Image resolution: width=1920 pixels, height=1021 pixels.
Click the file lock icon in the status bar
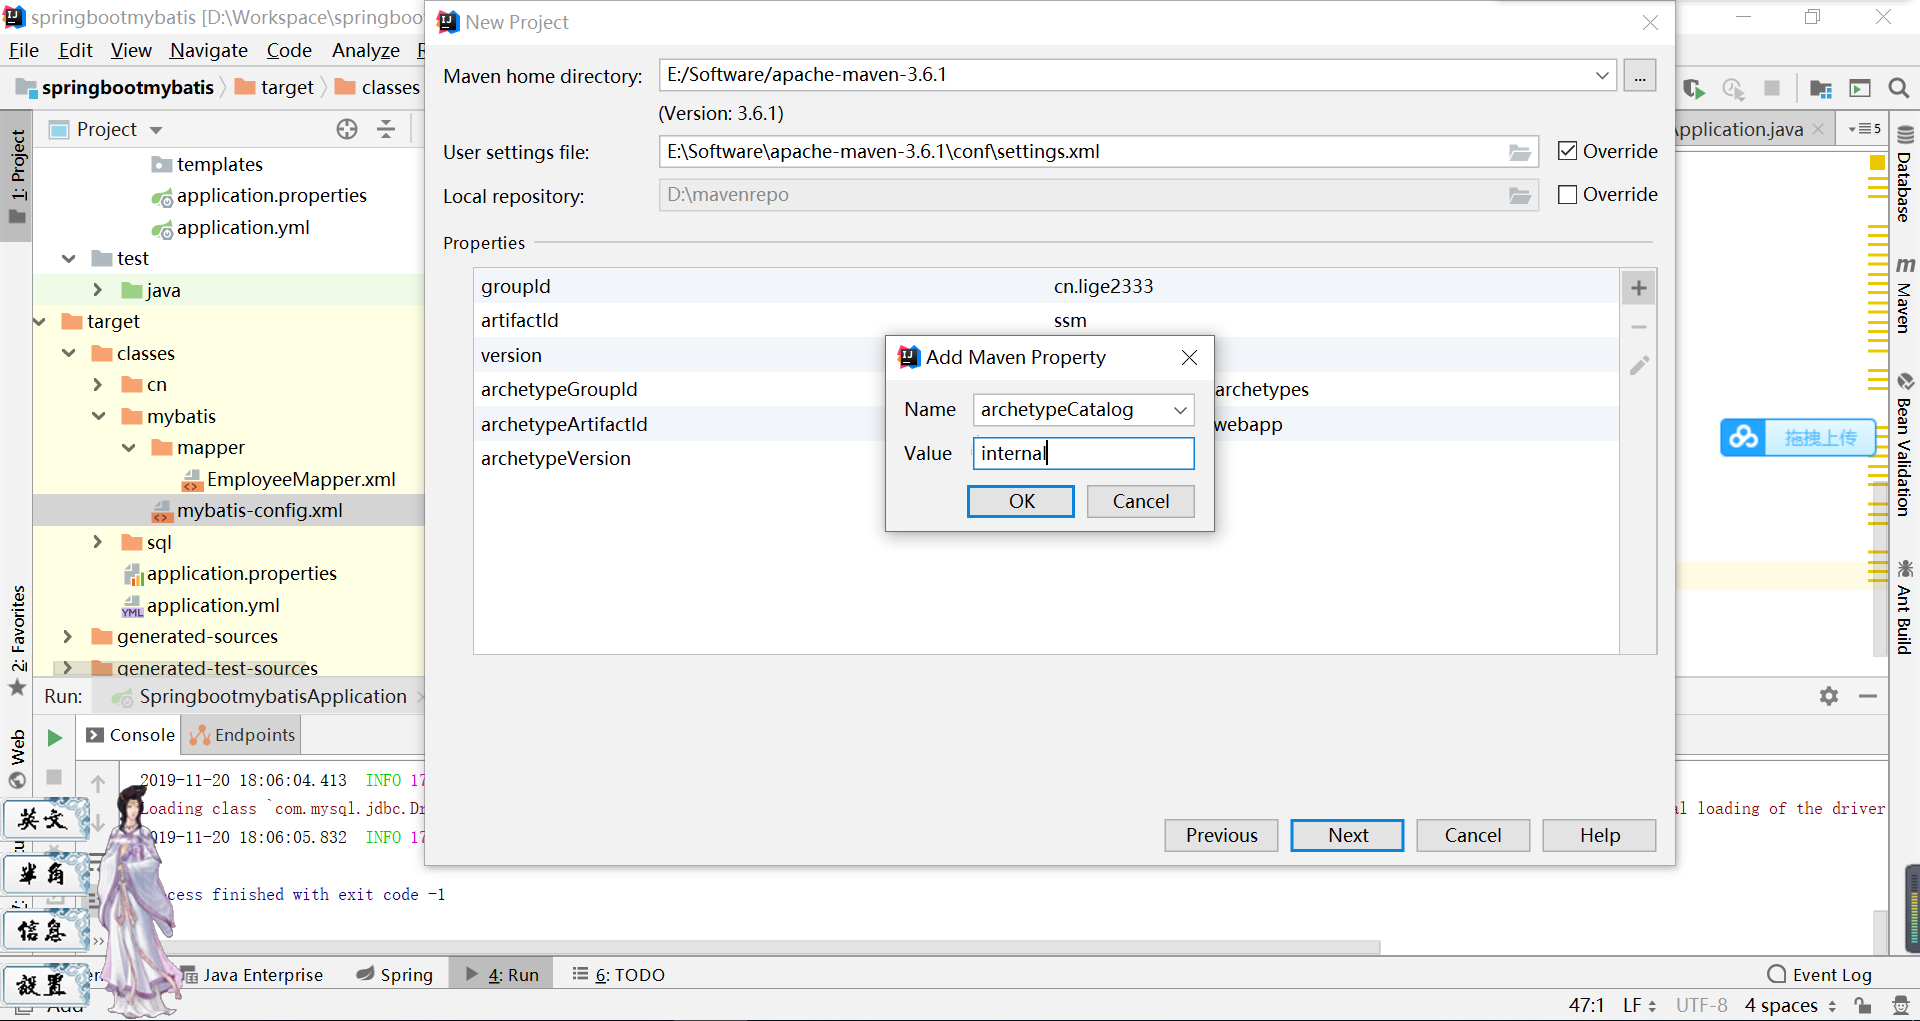[x=1862, y=1006]
